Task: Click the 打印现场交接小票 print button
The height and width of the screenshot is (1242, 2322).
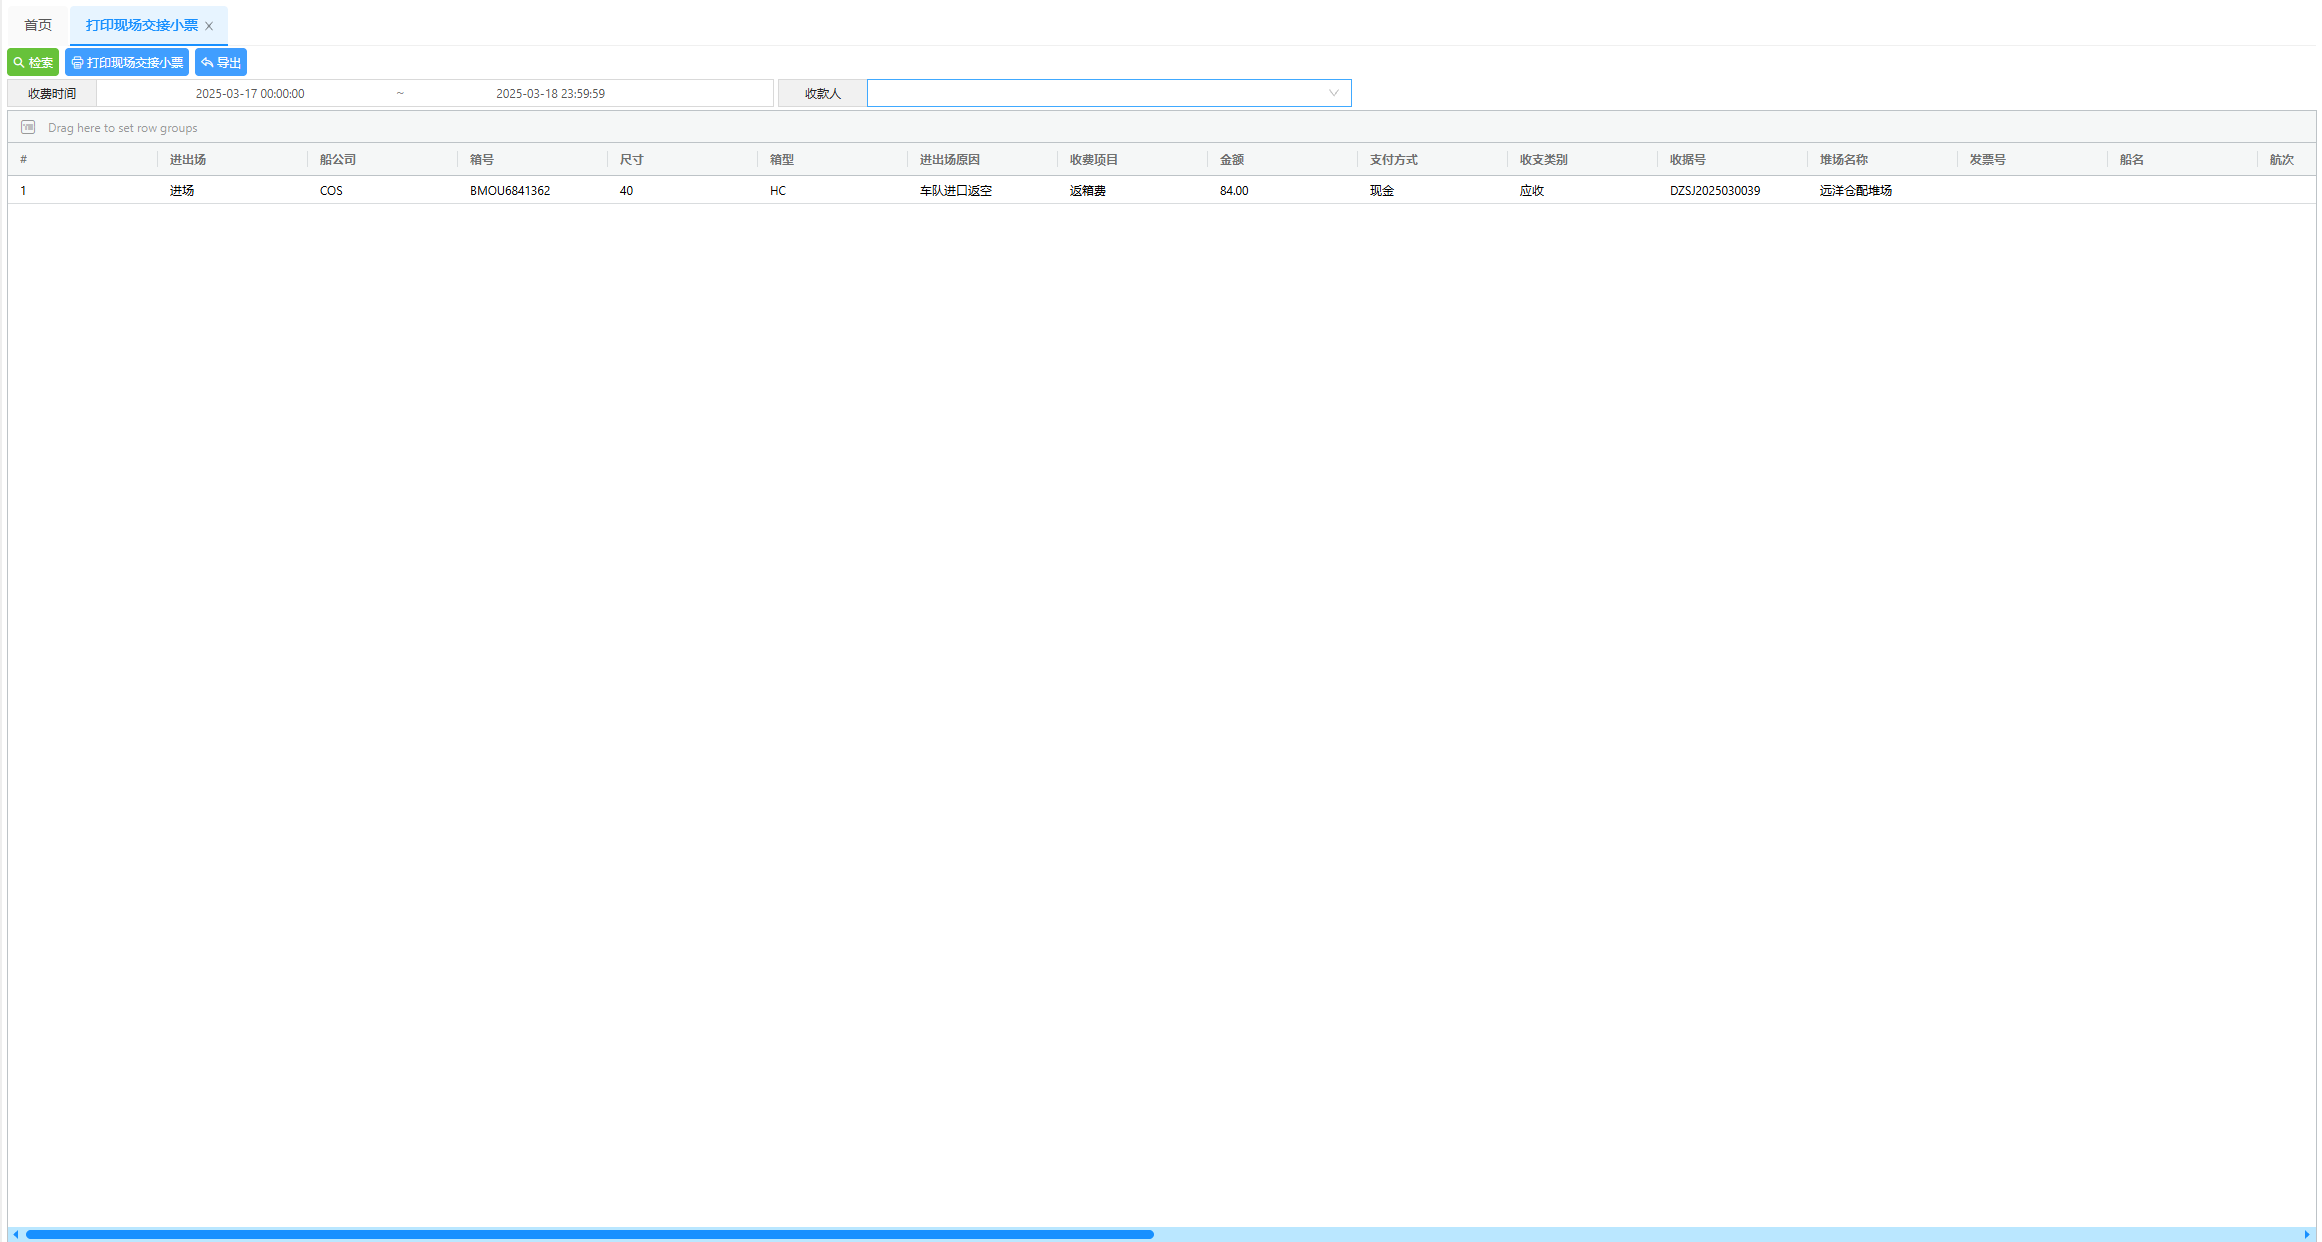Action: coord(127,62)
